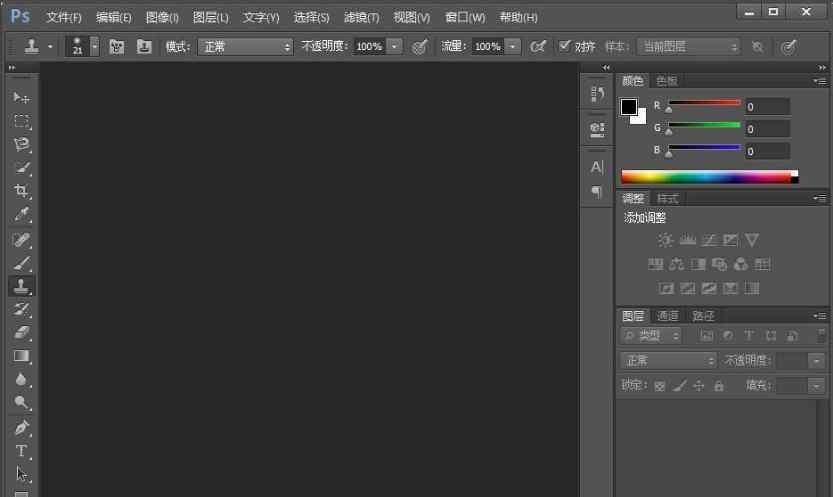Open the 填充 fill slider arrow
The height and width of the screenshot is (497, 833).
(x=817, y=386)
